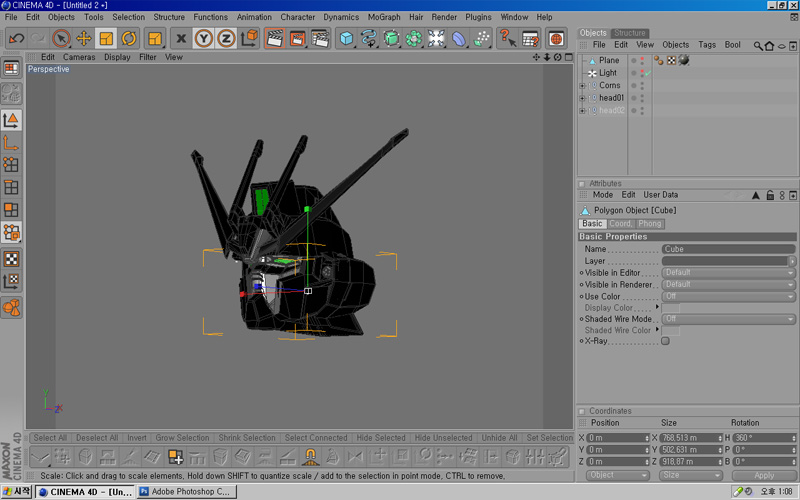Open the Use Color dropdown

tap(729, 296)
